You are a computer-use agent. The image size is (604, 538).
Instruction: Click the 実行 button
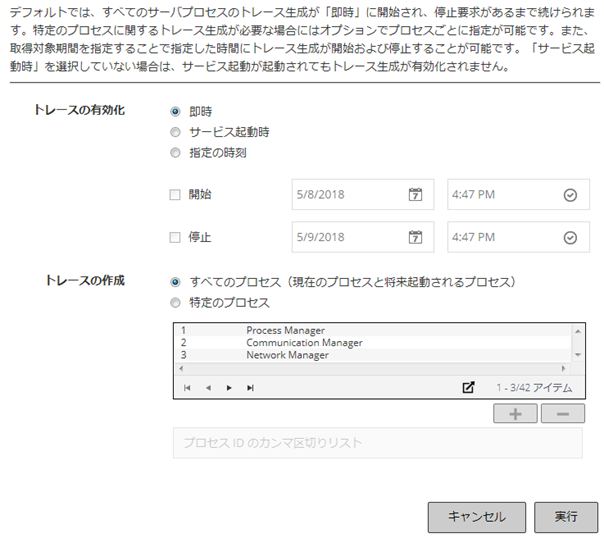click(x=566, y=517)
